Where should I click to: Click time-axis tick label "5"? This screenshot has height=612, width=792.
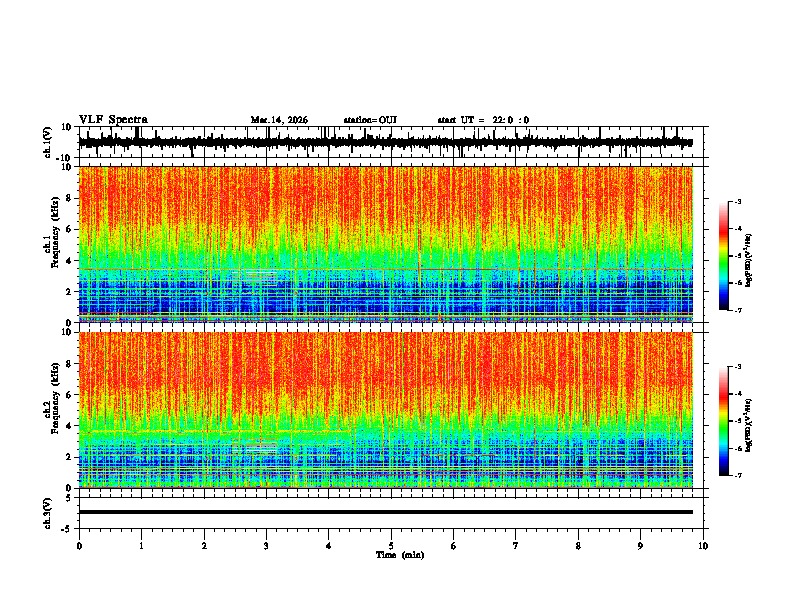391,546
